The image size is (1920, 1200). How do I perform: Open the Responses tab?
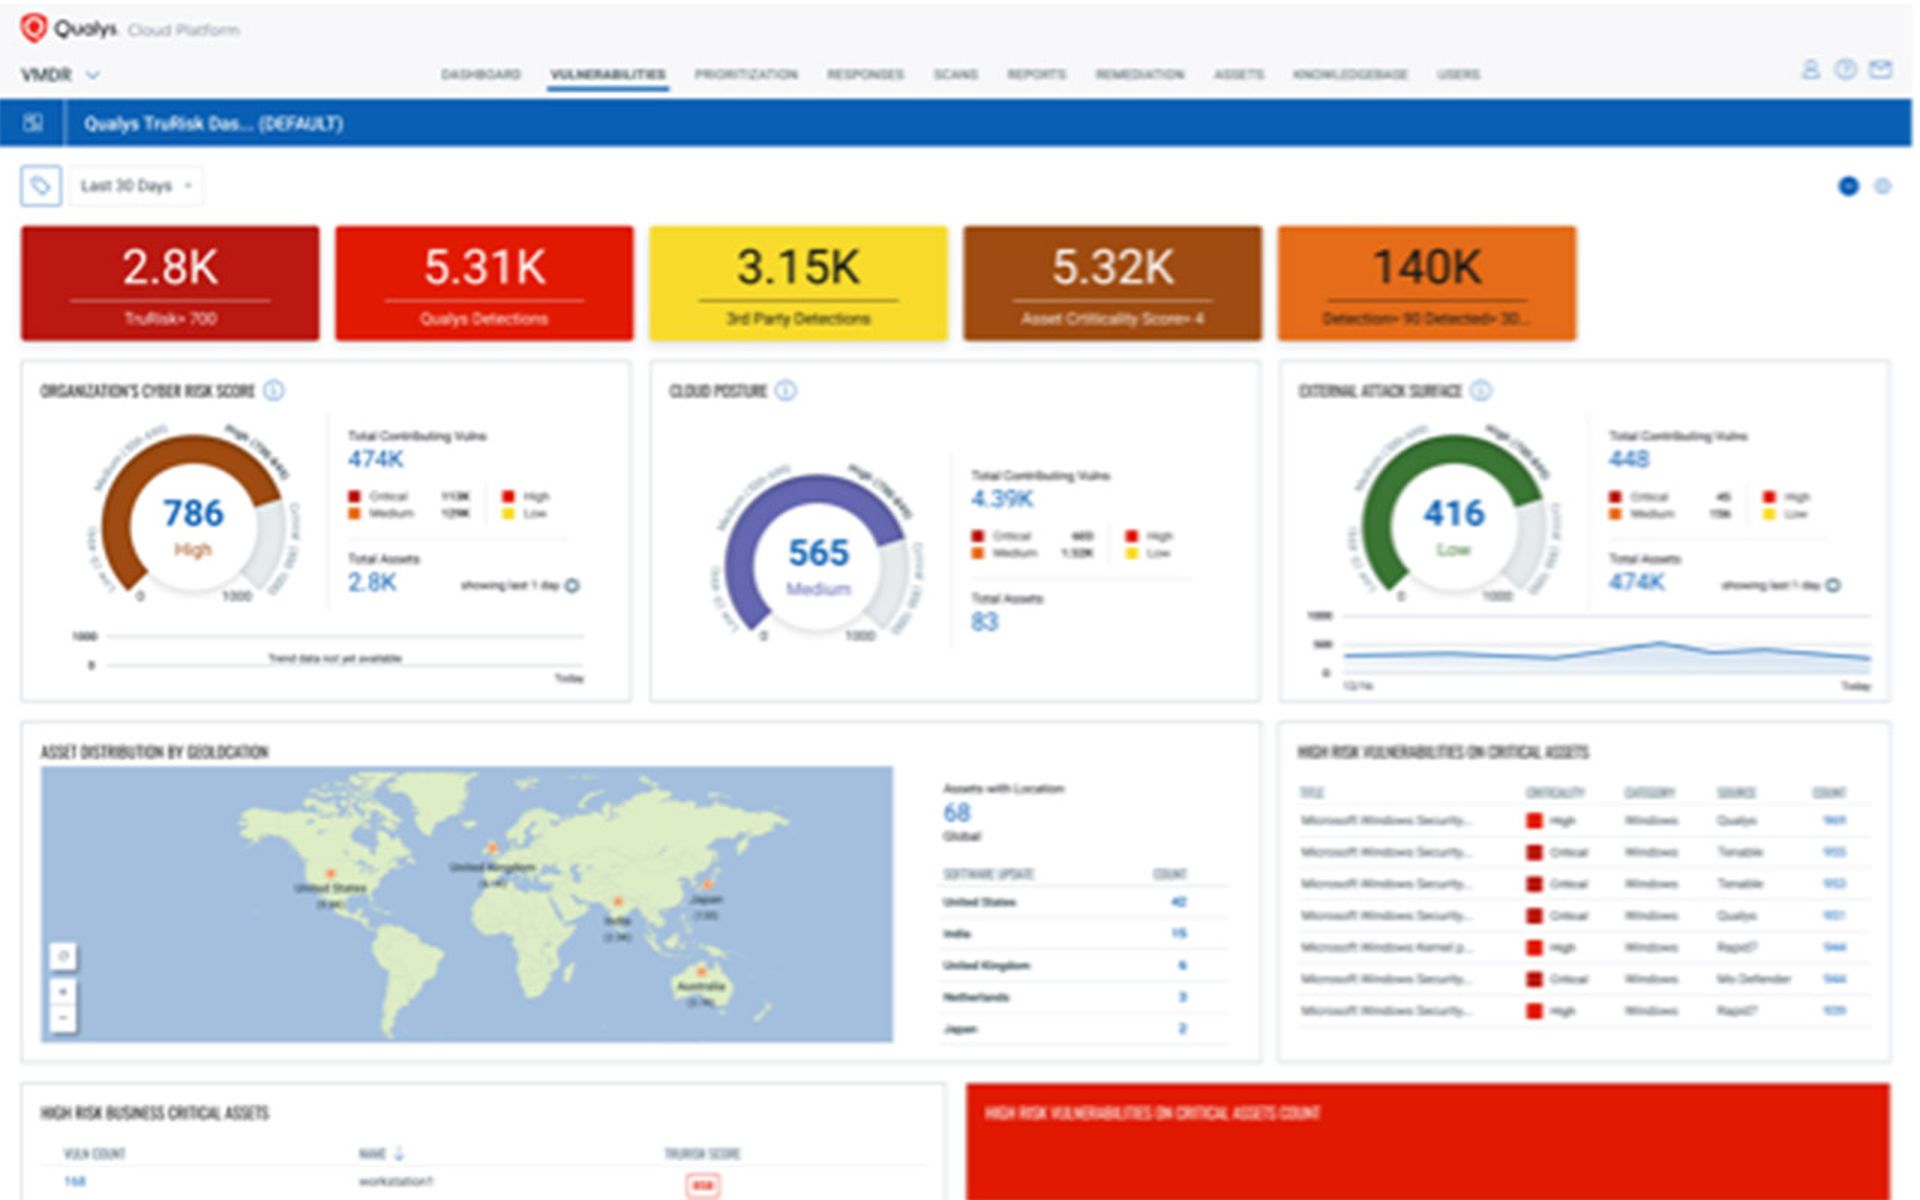[865, 75]
